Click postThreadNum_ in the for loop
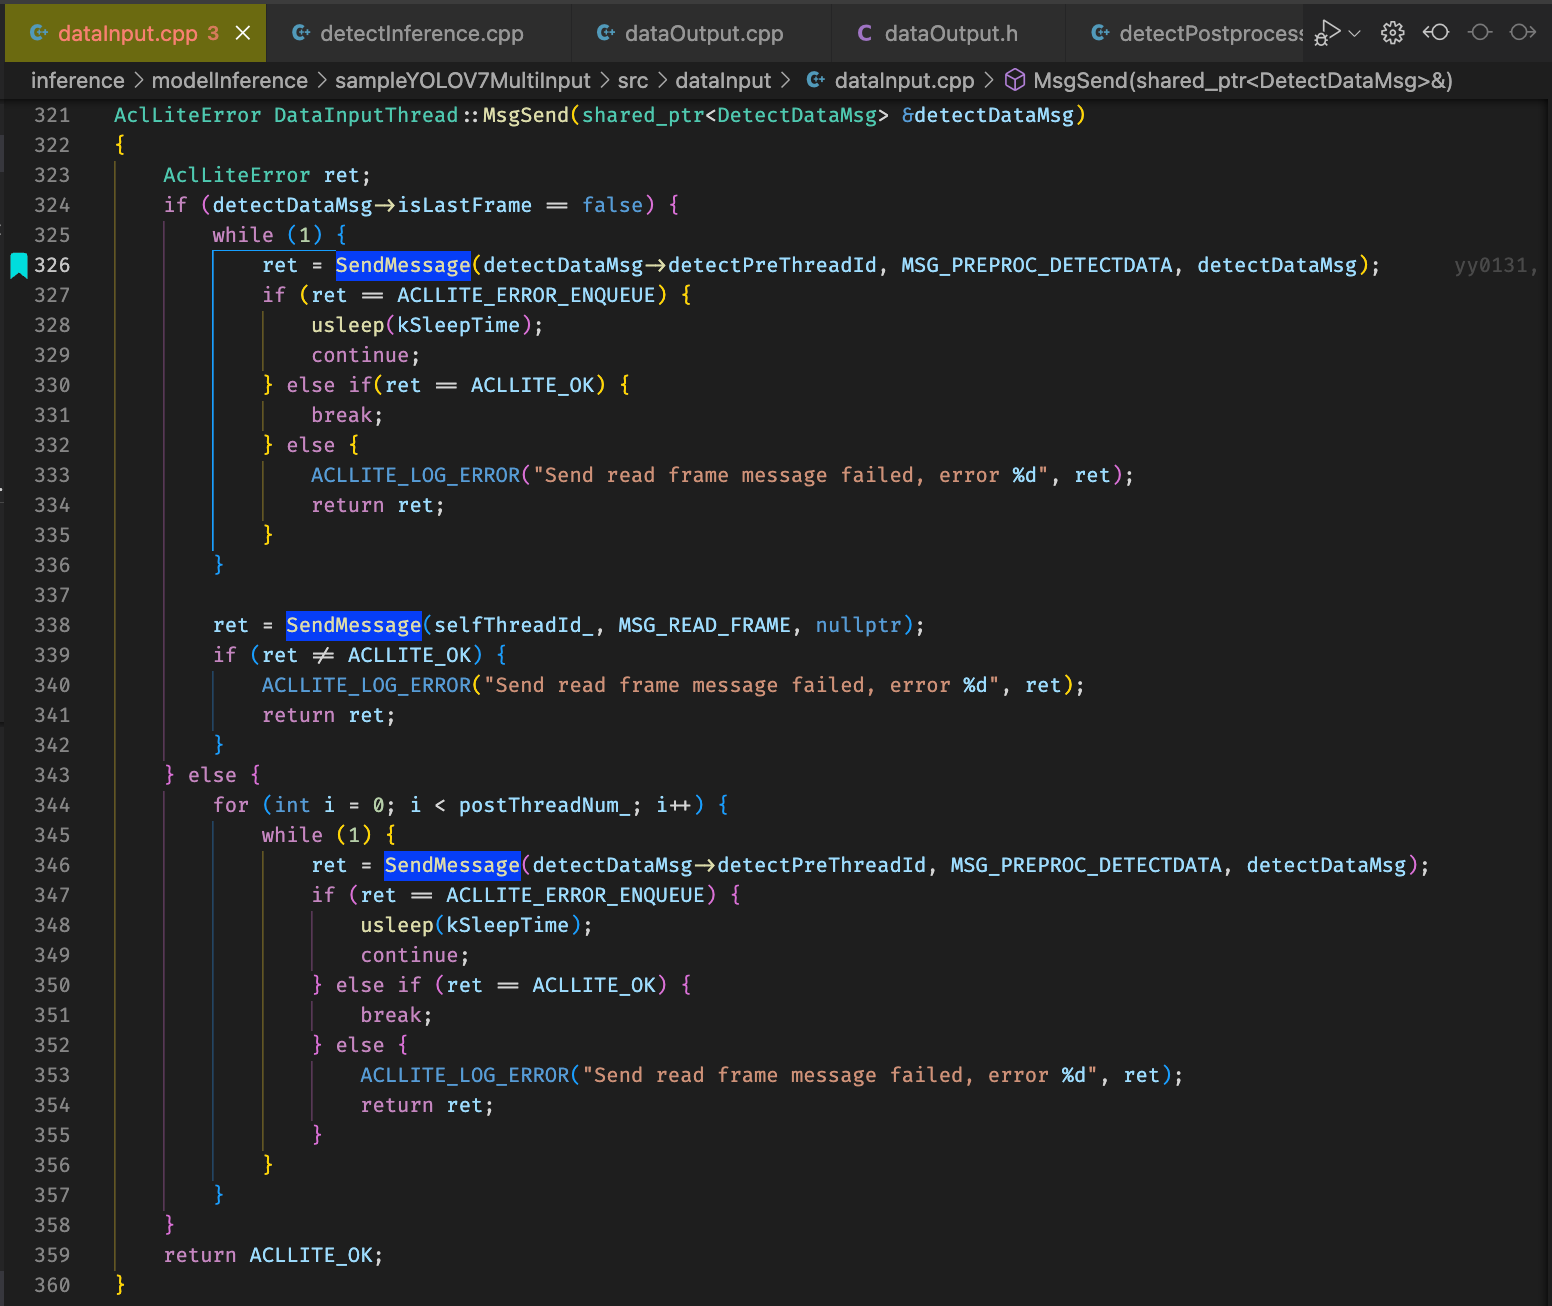Viewport: 1552px width, 1306px height. click(545, 805)
